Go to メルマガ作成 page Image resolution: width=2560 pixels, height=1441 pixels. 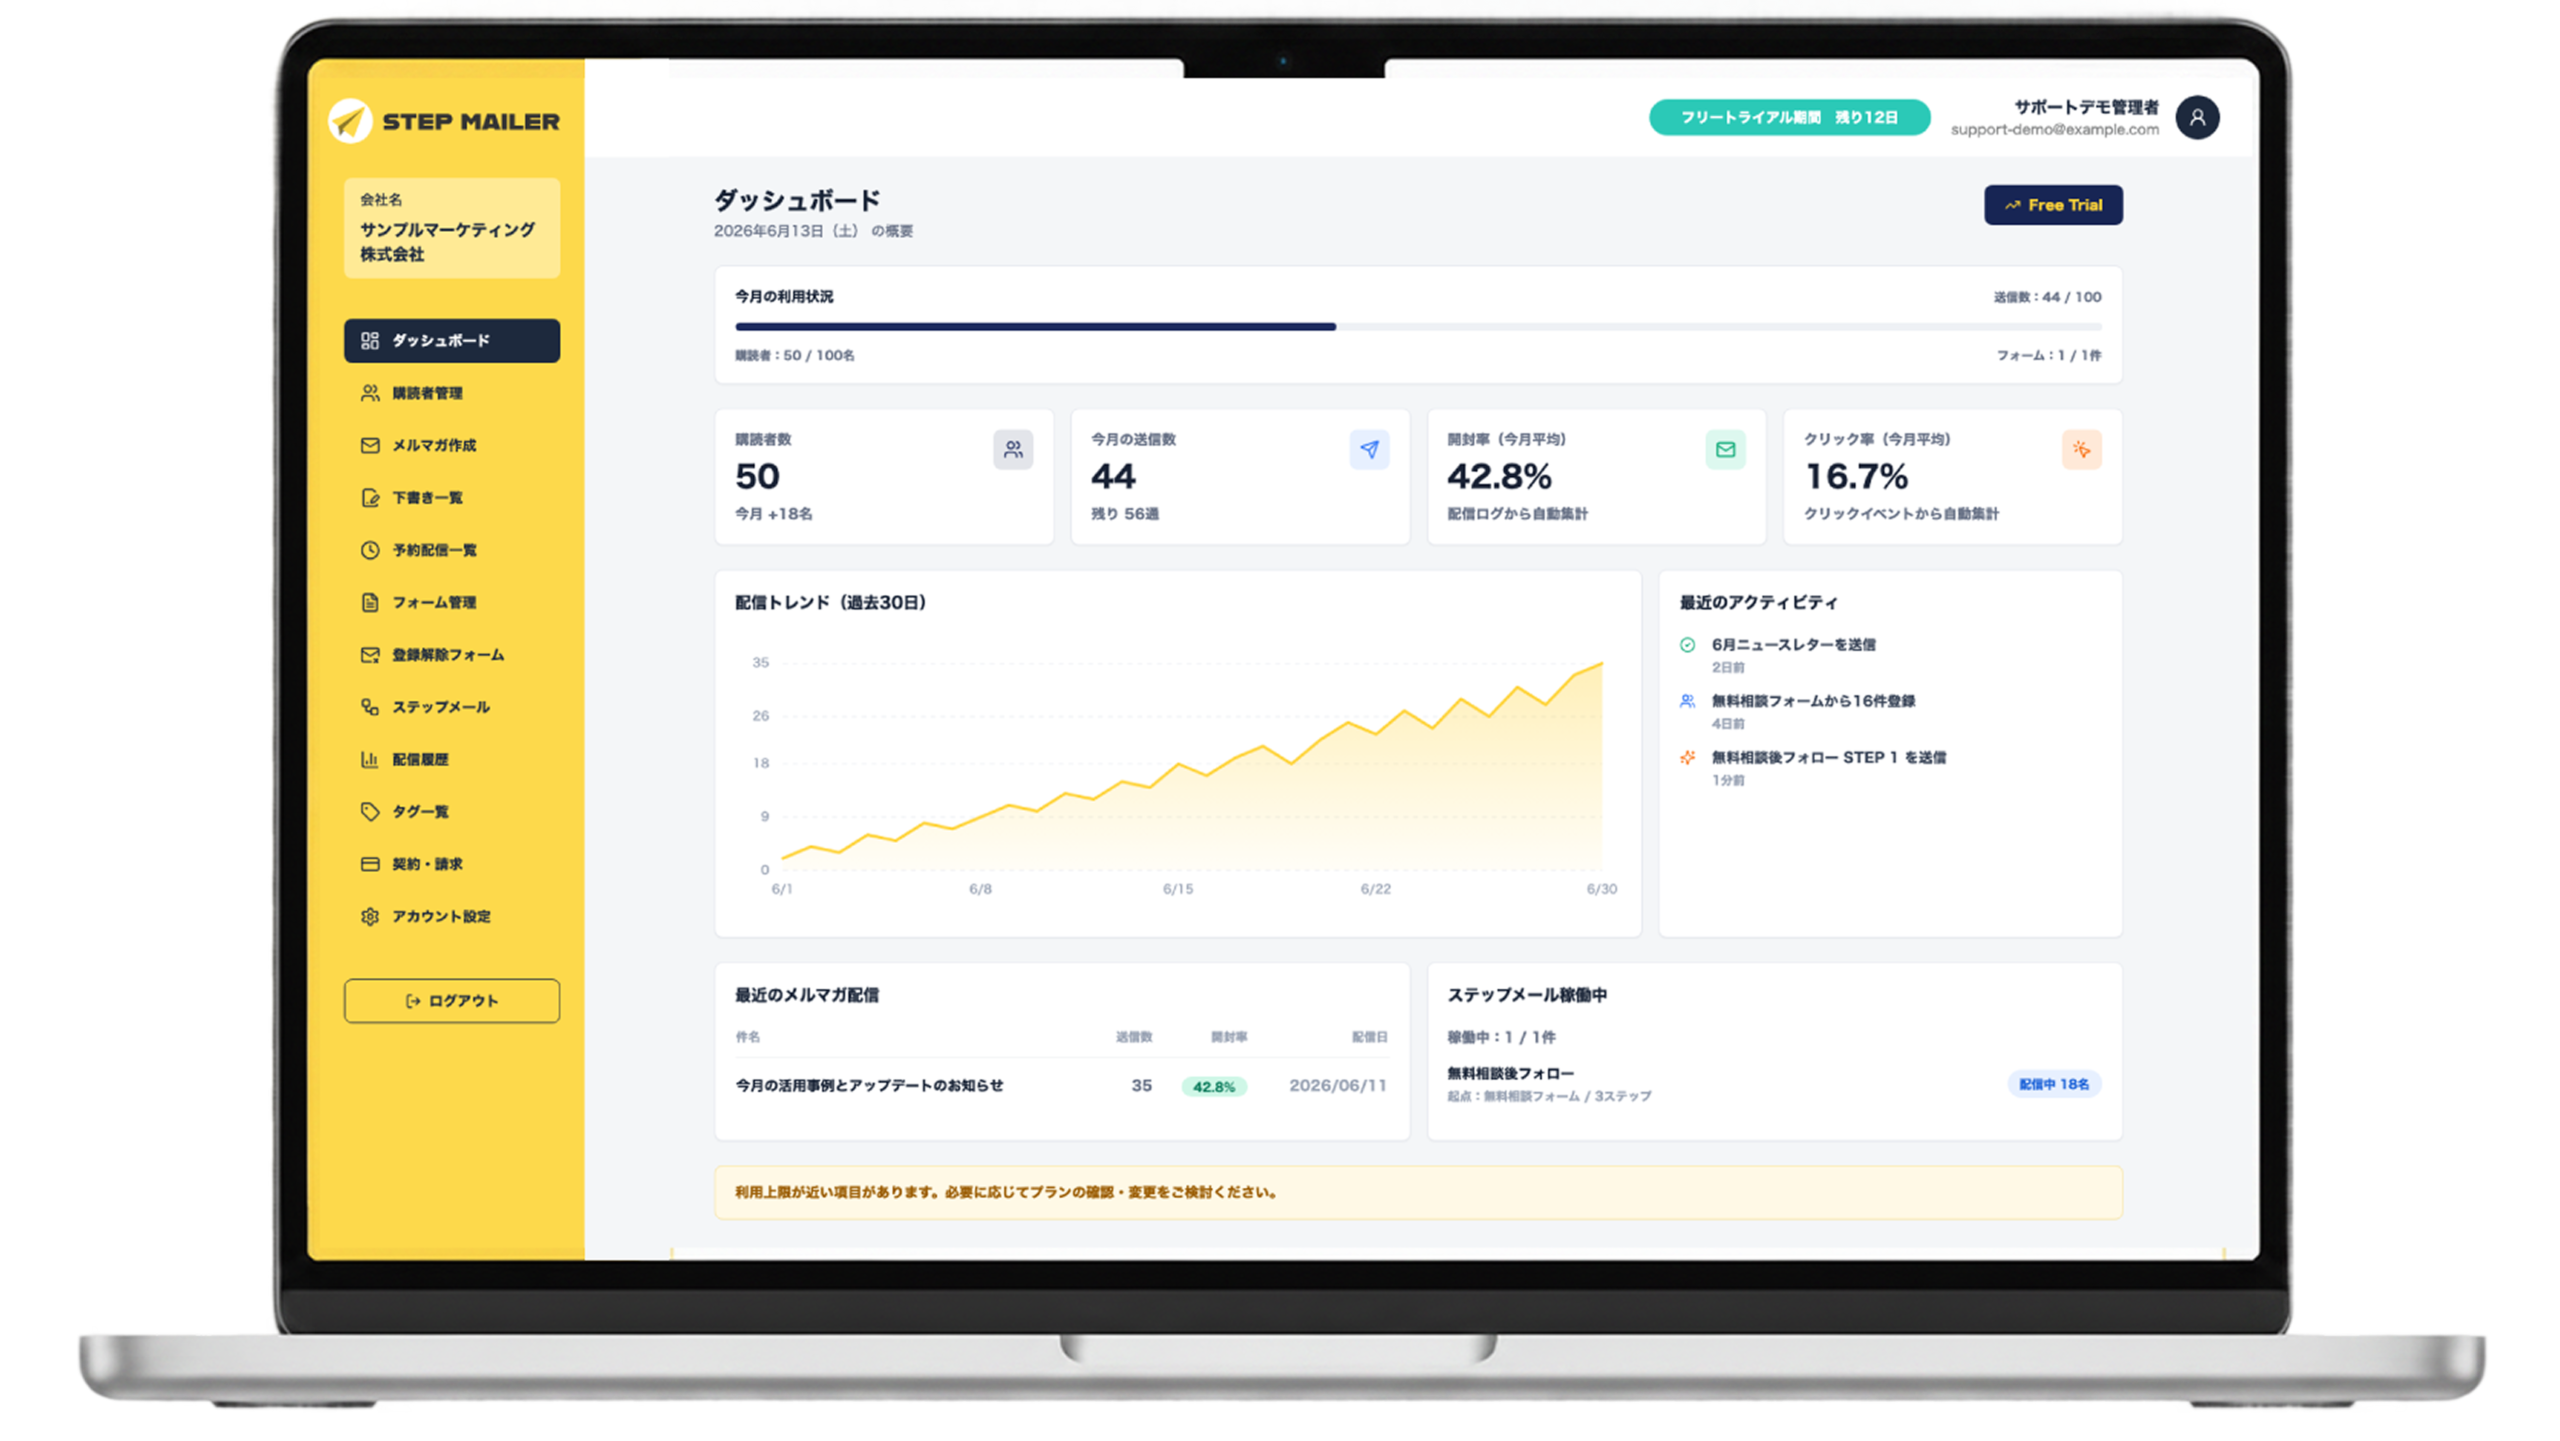[x=452, y=445]
